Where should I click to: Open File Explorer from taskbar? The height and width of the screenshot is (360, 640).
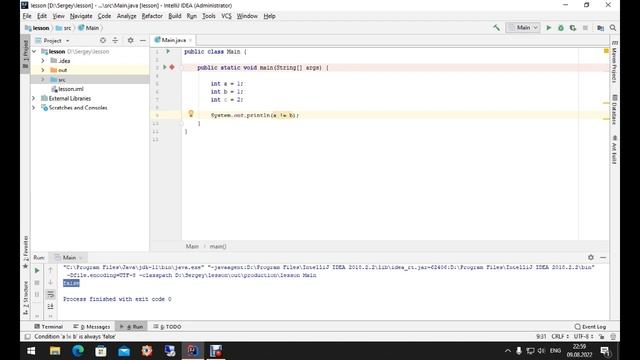(x=55, y=351)
